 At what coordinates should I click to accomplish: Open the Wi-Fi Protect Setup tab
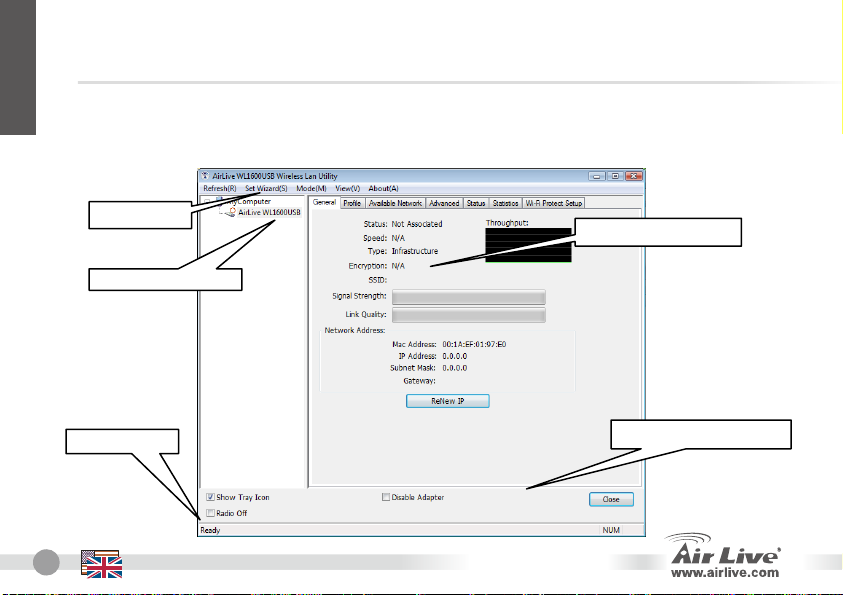[553, 203]
